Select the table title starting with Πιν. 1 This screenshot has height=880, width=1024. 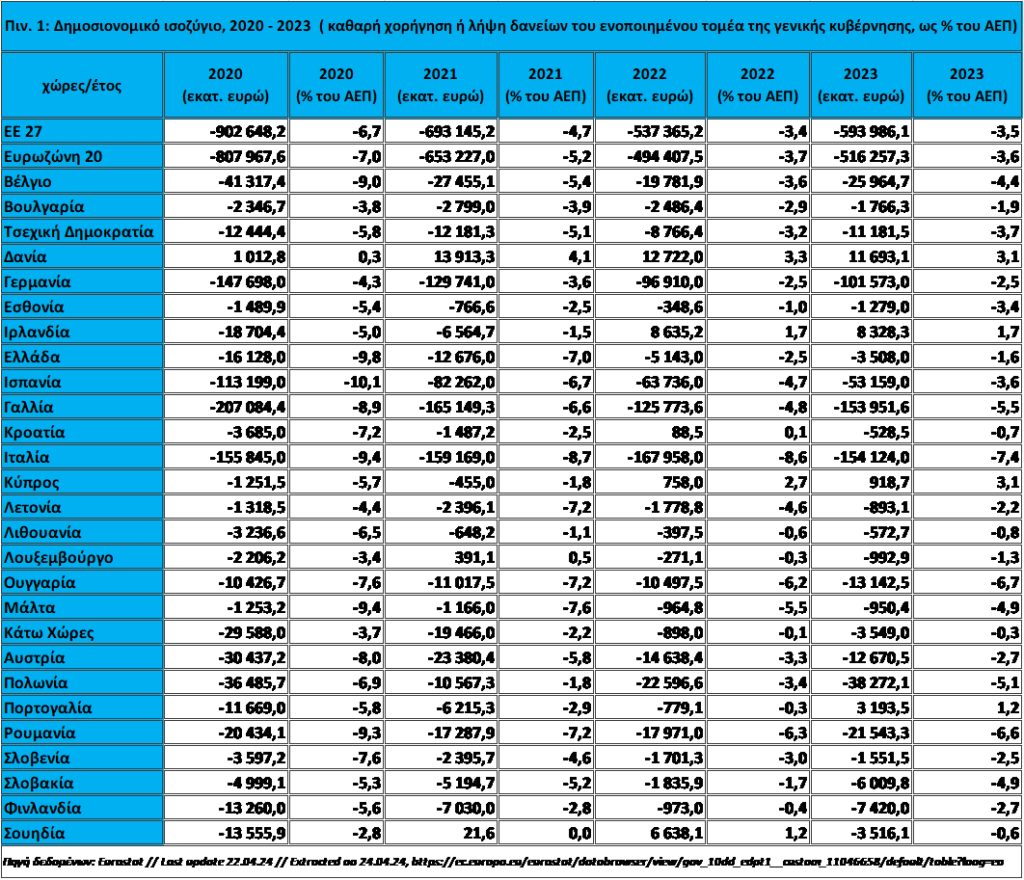coord(511,24)
